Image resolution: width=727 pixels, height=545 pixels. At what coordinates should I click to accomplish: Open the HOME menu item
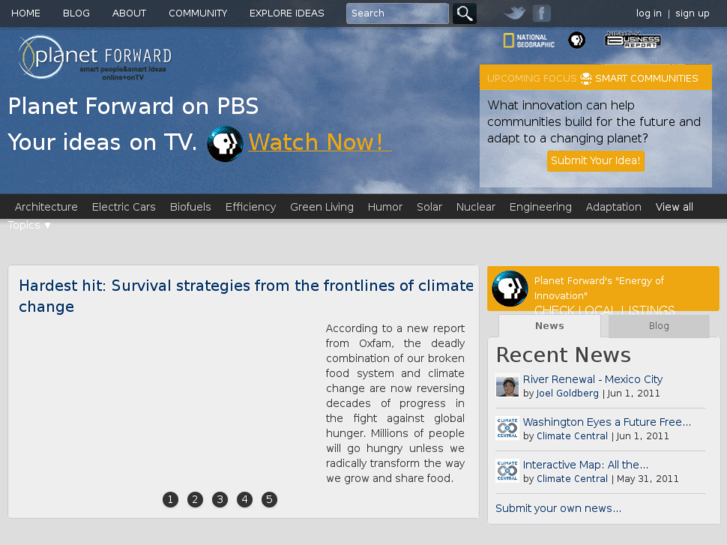click(x=26, y=13)
